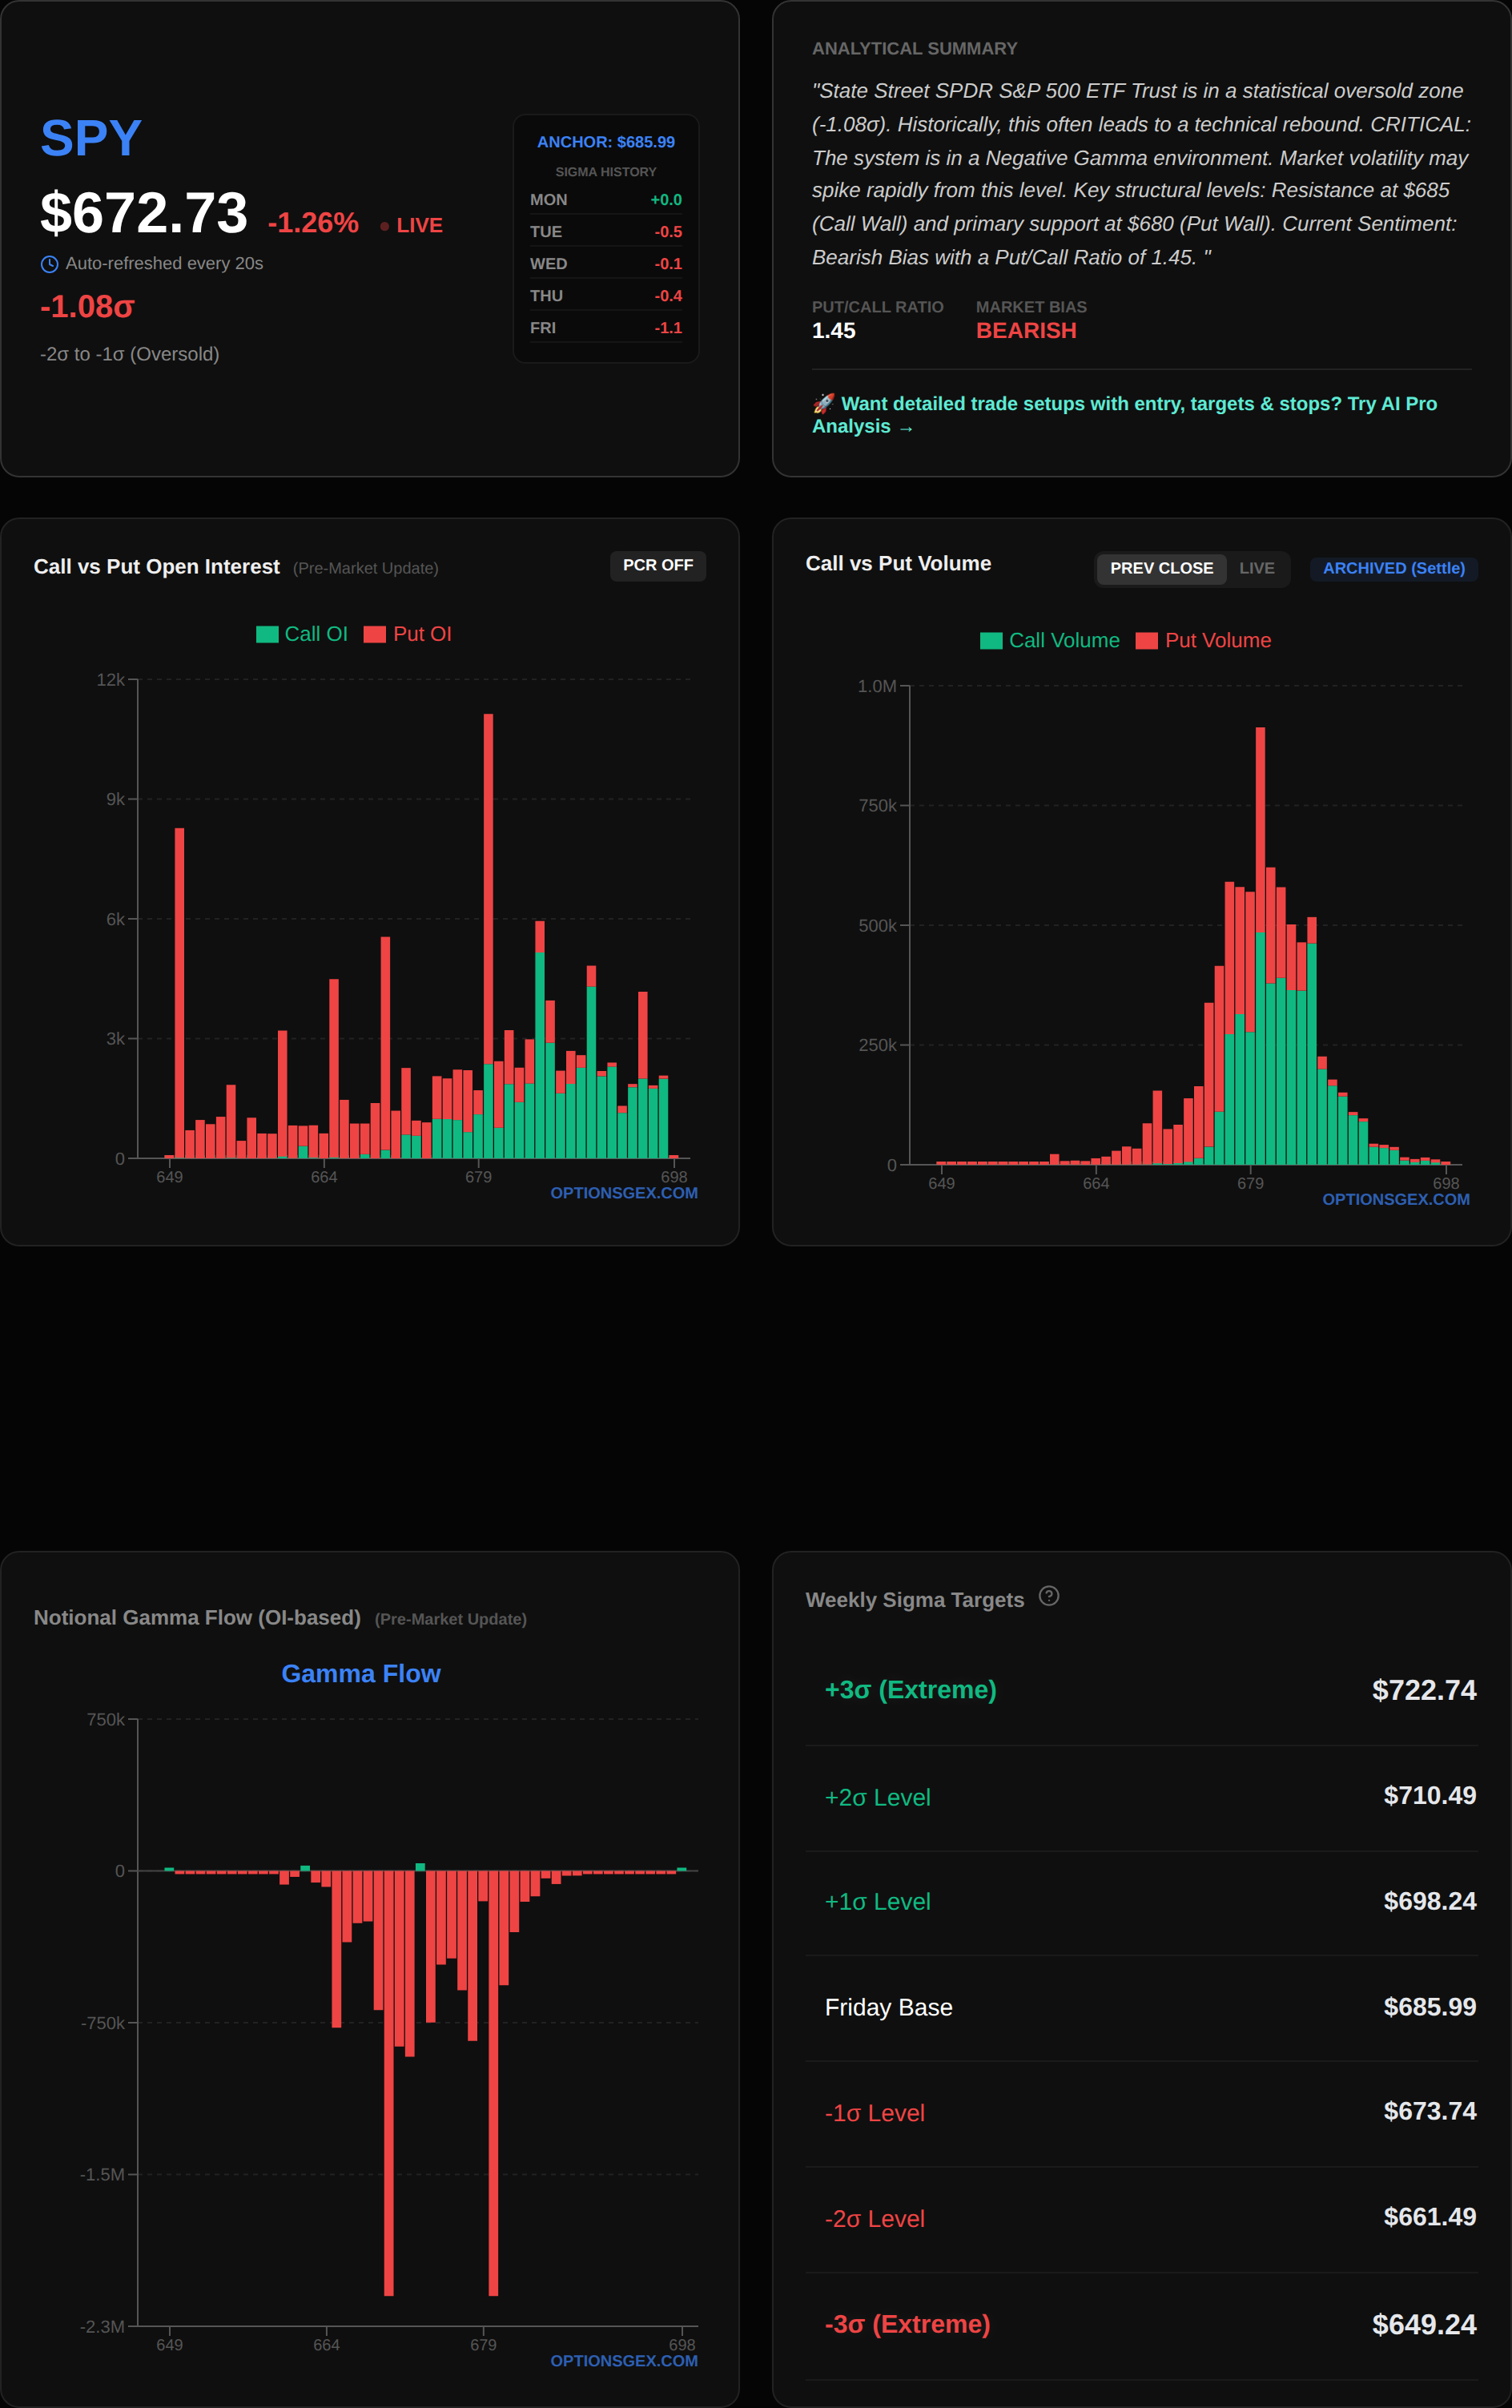Click the help icon beside Weekly Sigma Targets
The width and height of the screenshot is (1512, 2408).
(1048, 1596)
